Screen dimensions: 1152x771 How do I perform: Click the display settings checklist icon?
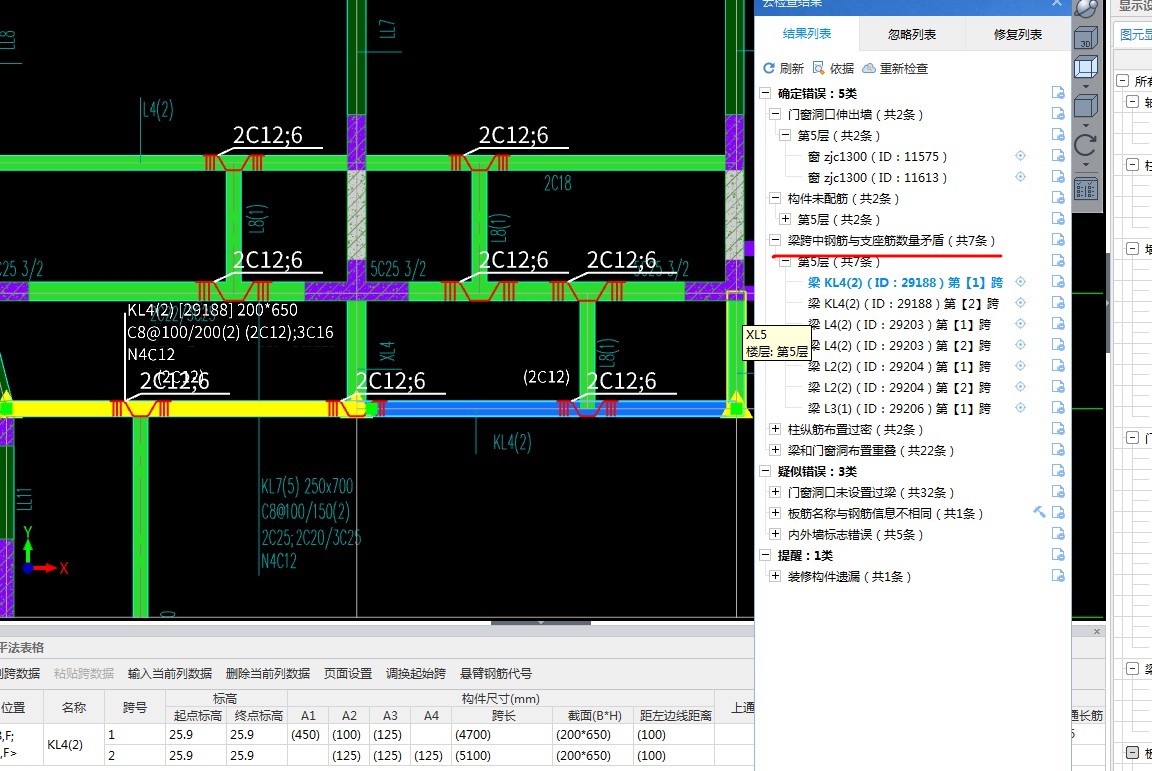point(1086,189)
